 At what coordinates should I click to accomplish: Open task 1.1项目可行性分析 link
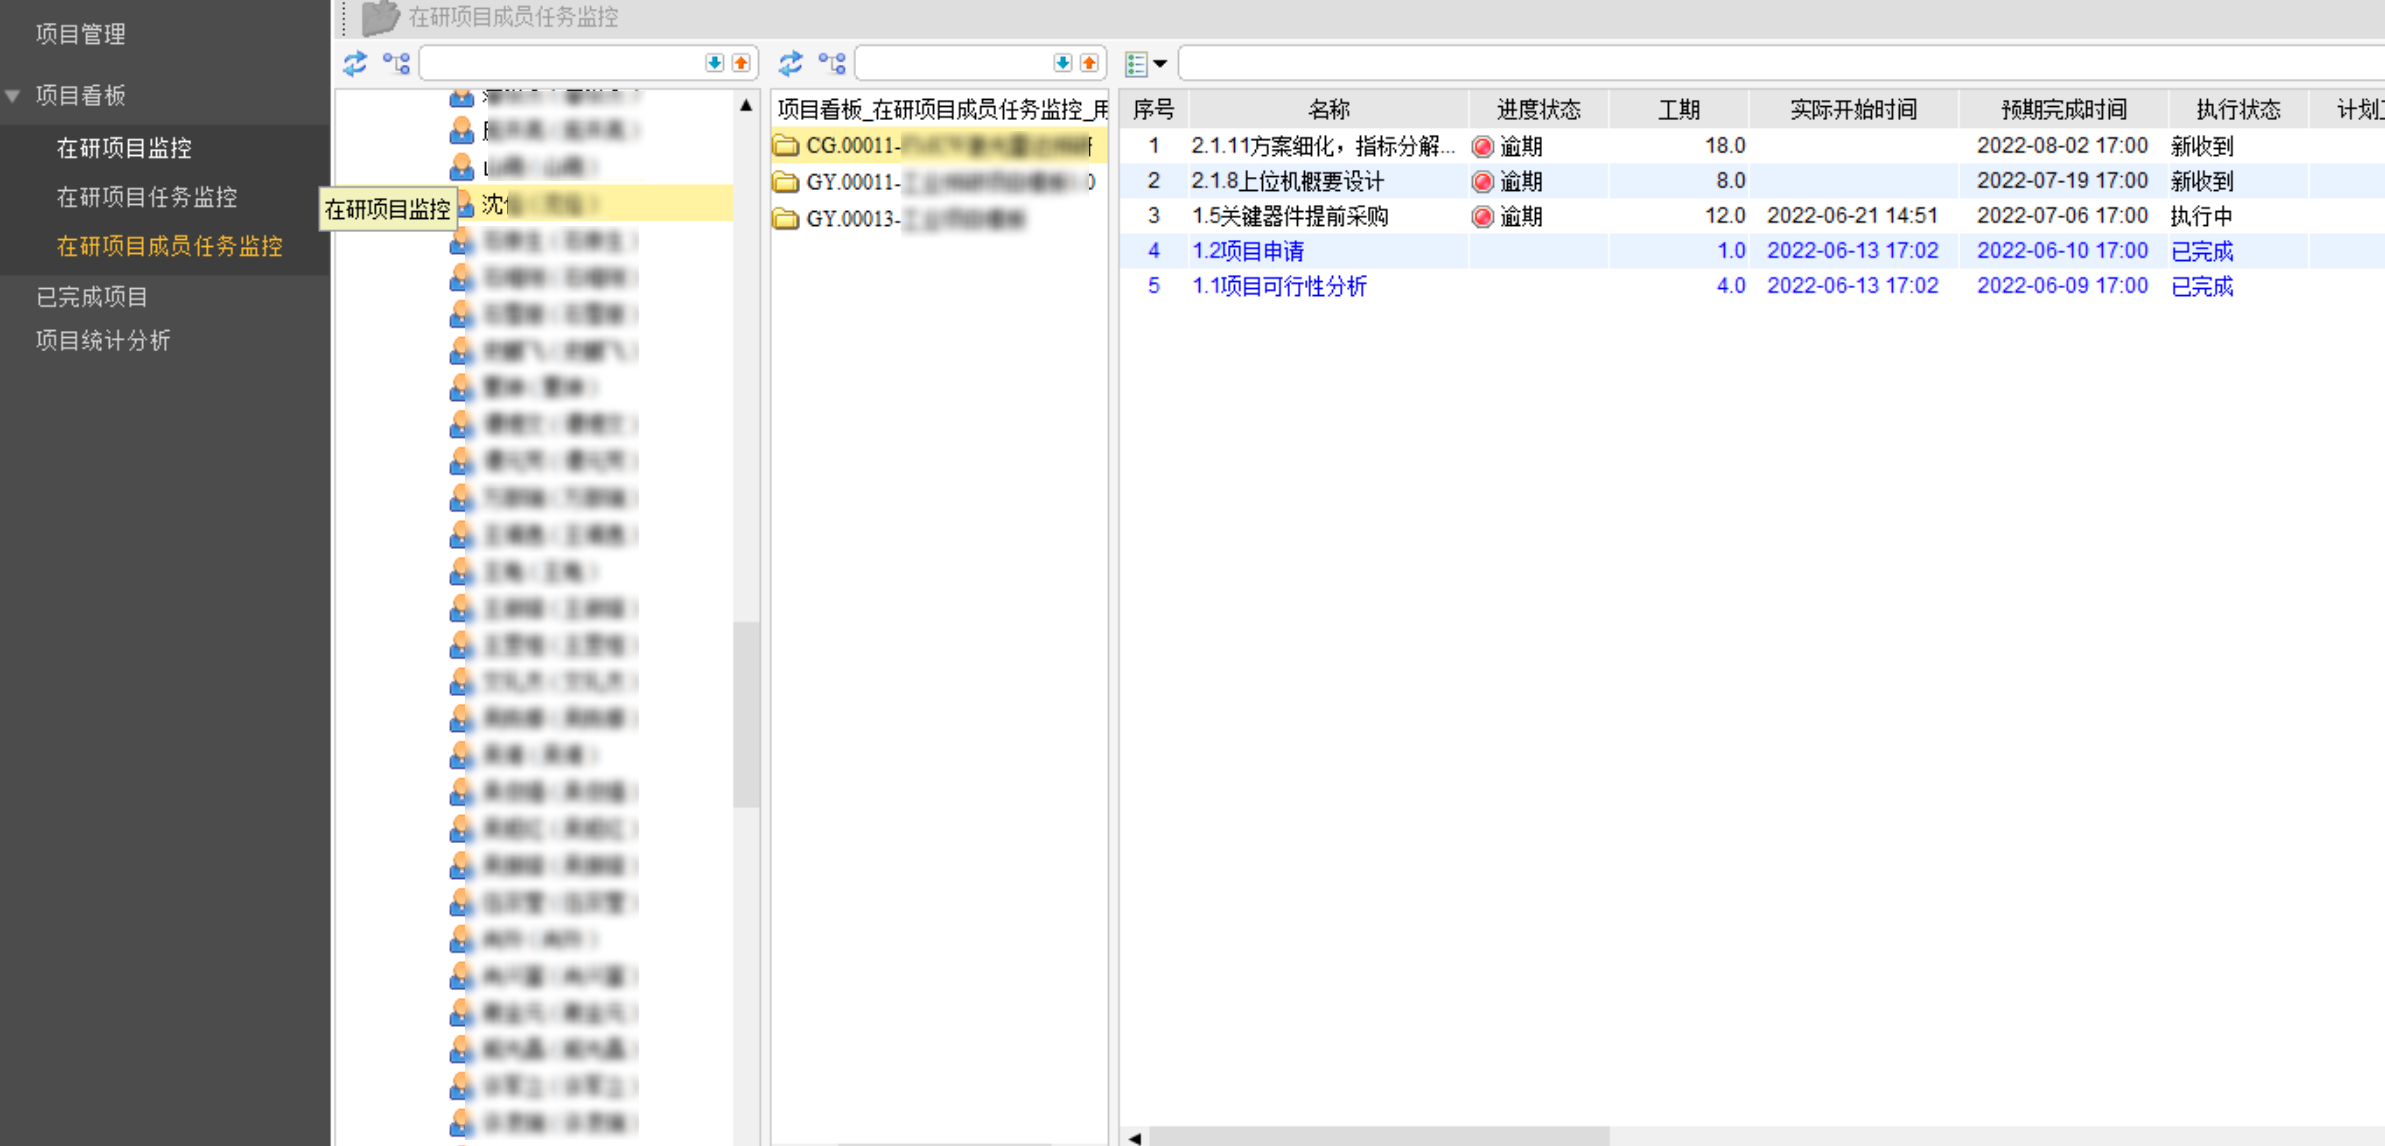(1279, 286)
